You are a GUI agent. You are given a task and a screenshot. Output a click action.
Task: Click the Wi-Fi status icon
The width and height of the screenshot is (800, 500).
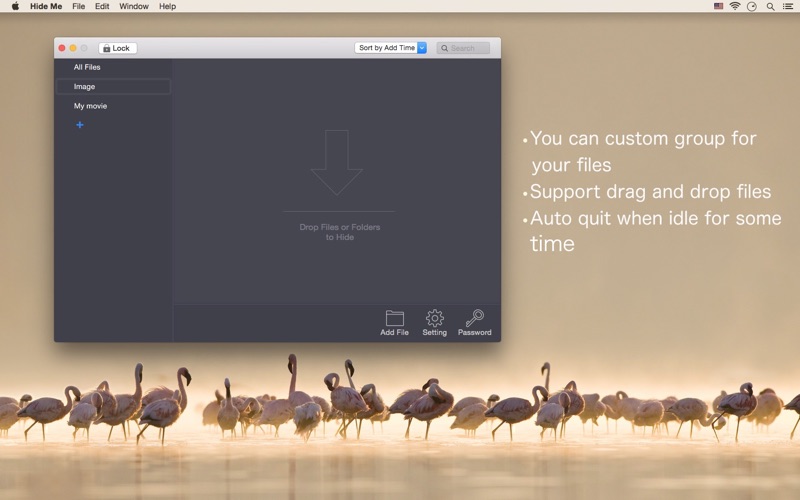coord(735,6)
